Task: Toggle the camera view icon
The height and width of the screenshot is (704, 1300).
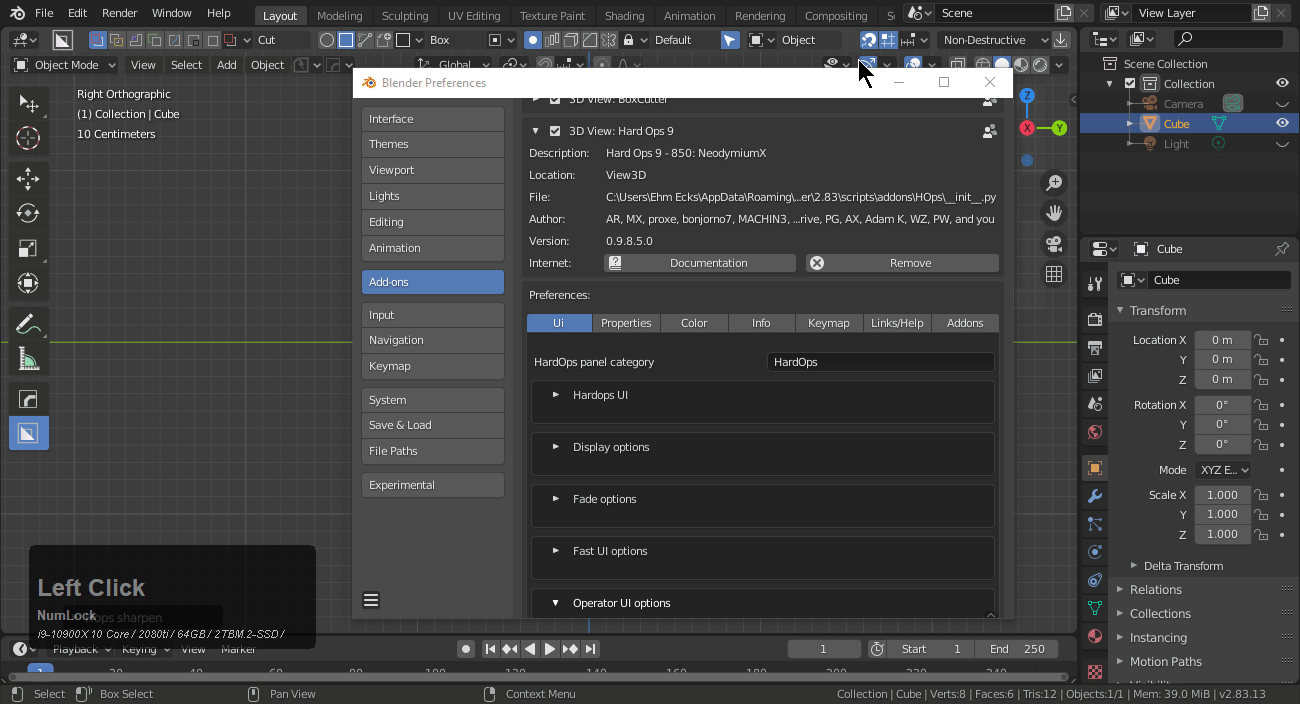Action: pos(1054,244)
